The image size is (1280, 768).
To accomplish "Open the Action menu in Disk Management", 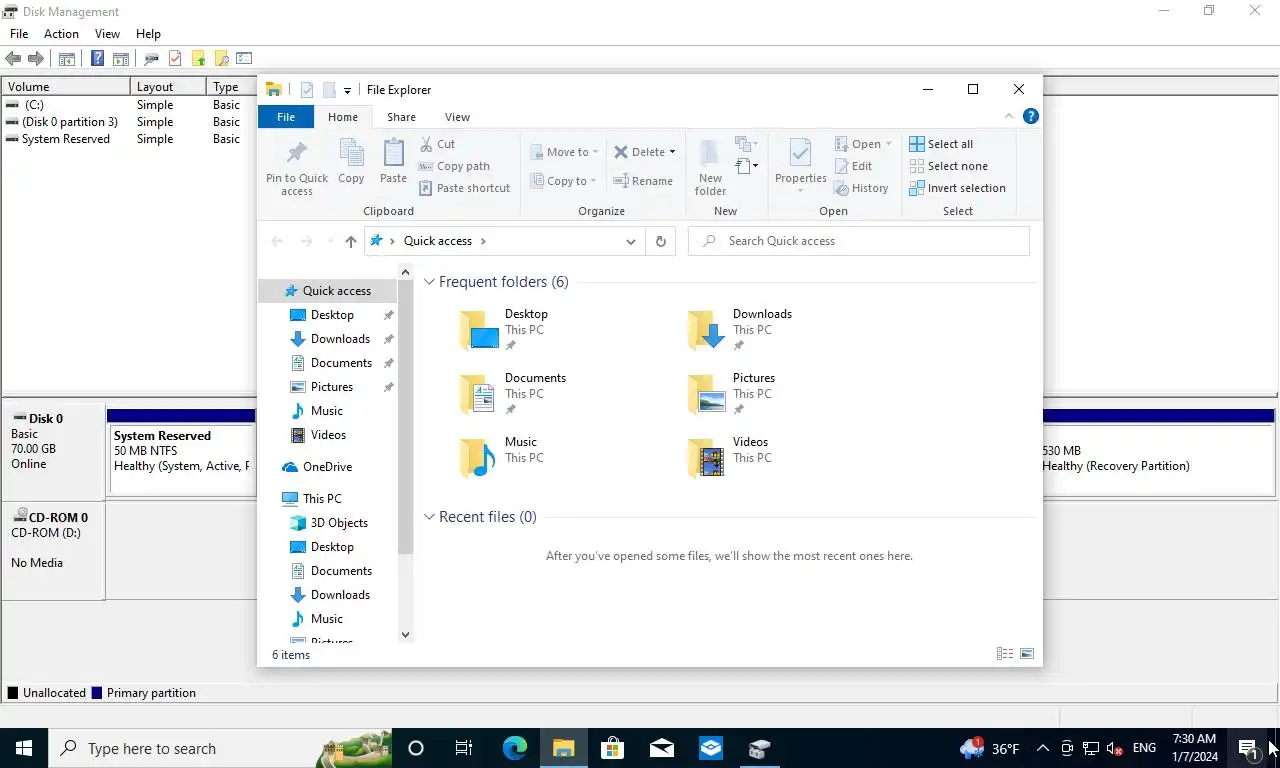I will [x=61, y=34].
